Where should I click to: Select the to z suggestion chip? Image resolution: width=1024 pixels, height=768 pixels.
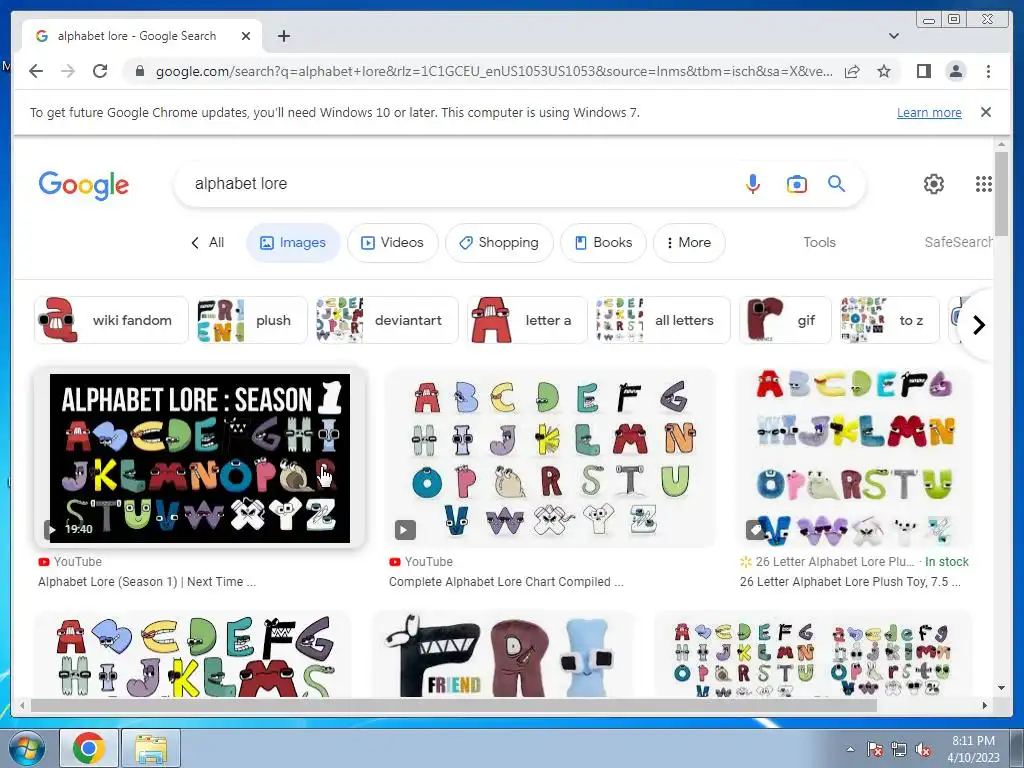889,320
